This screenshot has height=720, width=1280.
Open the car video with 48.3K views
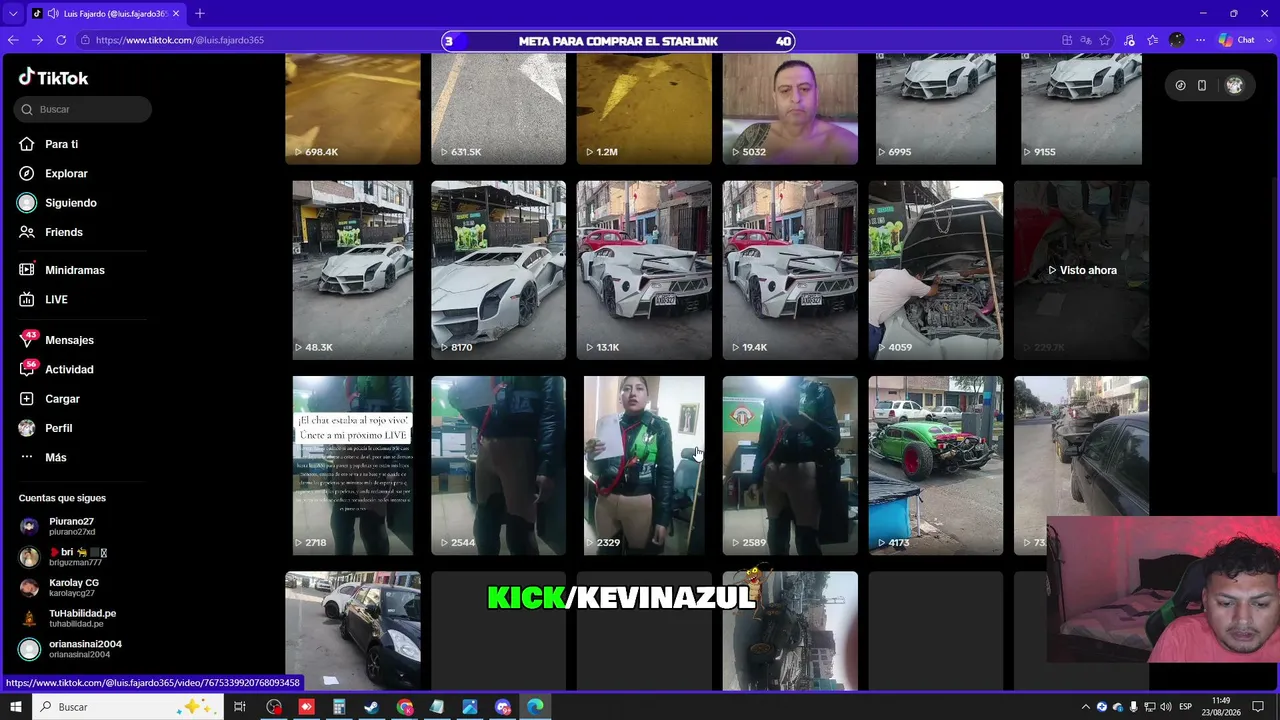coord(353,270)
